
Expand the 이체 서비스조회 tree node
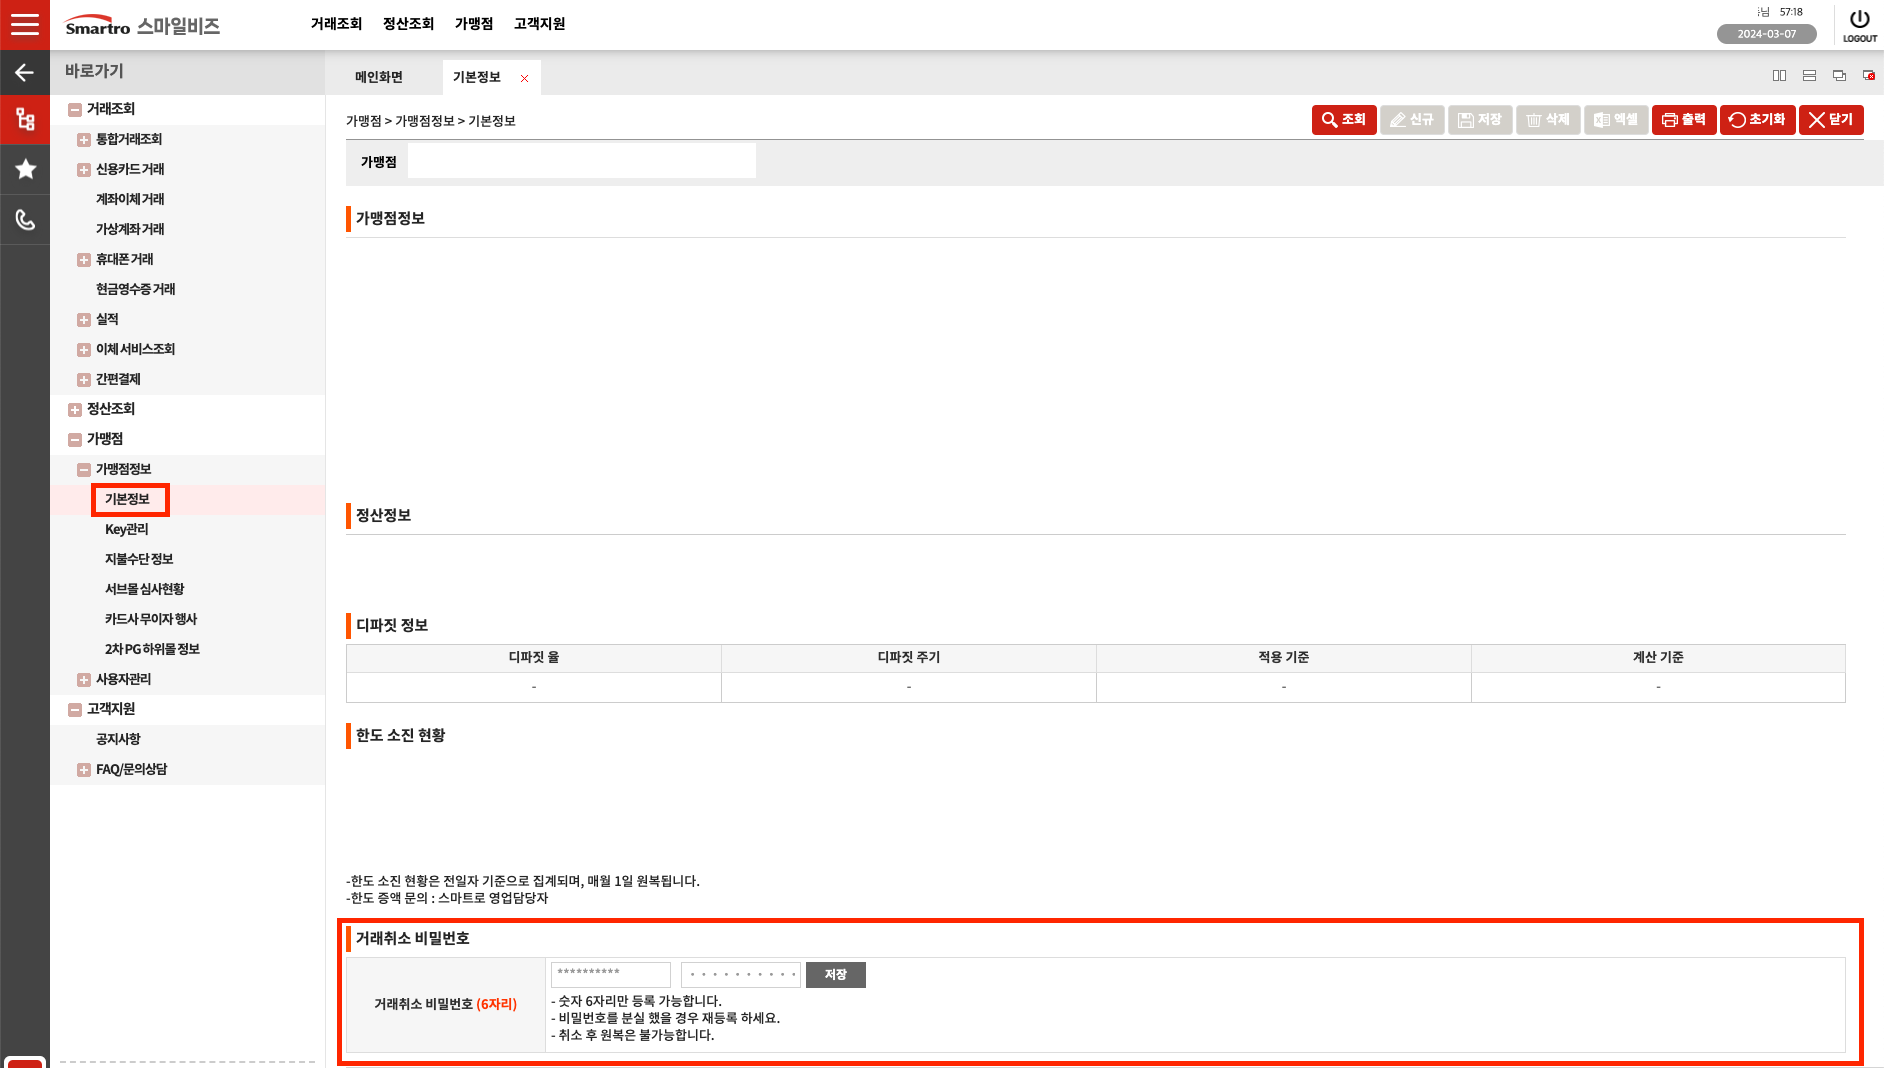84,350
